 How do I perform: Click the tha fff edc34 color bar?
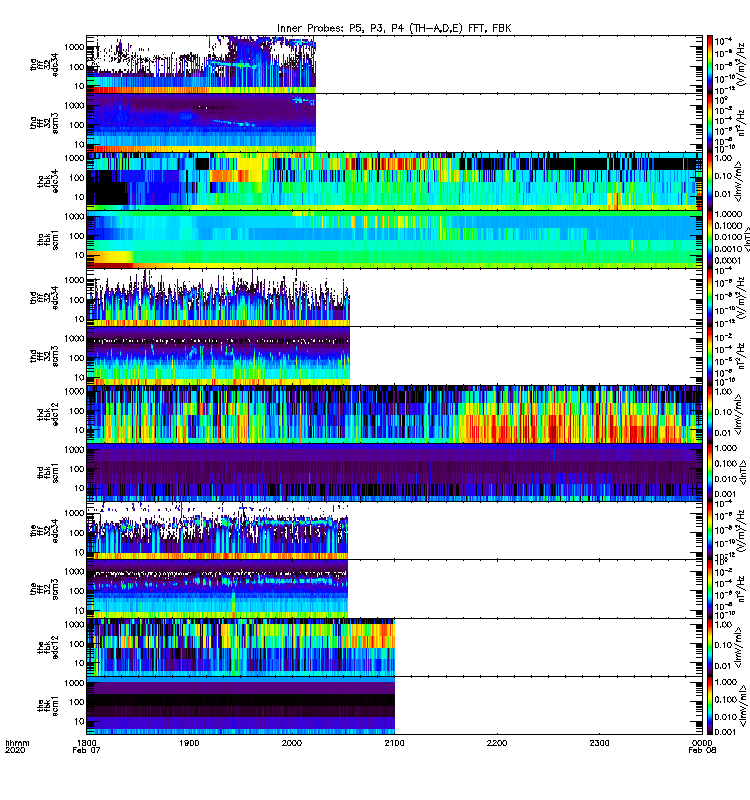pyautogui.click(x=710, y=64)
